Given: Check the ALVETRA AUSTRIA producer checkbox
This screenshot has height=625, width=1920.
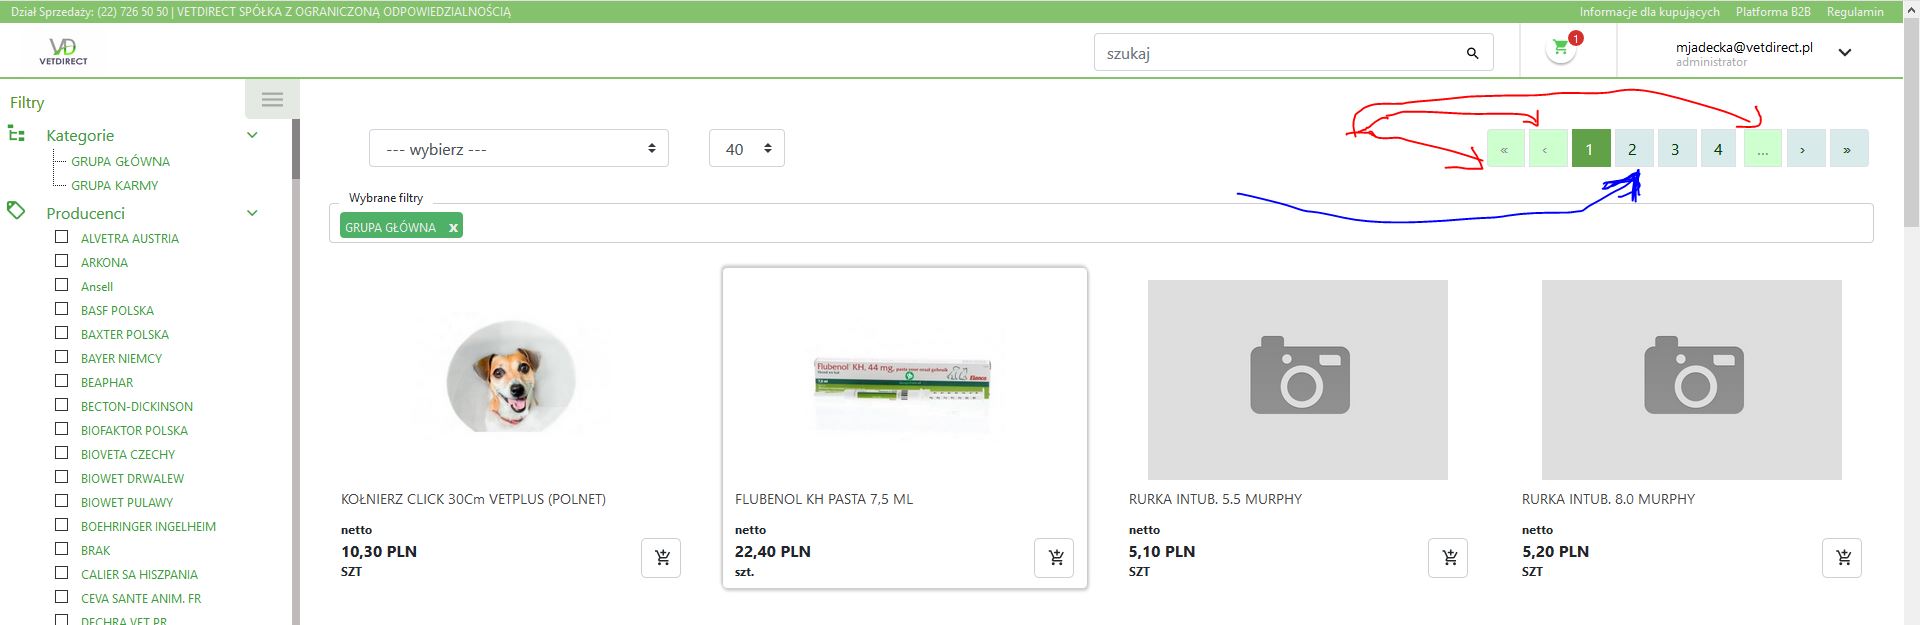Looking at the screenshot, I should 62,237.
